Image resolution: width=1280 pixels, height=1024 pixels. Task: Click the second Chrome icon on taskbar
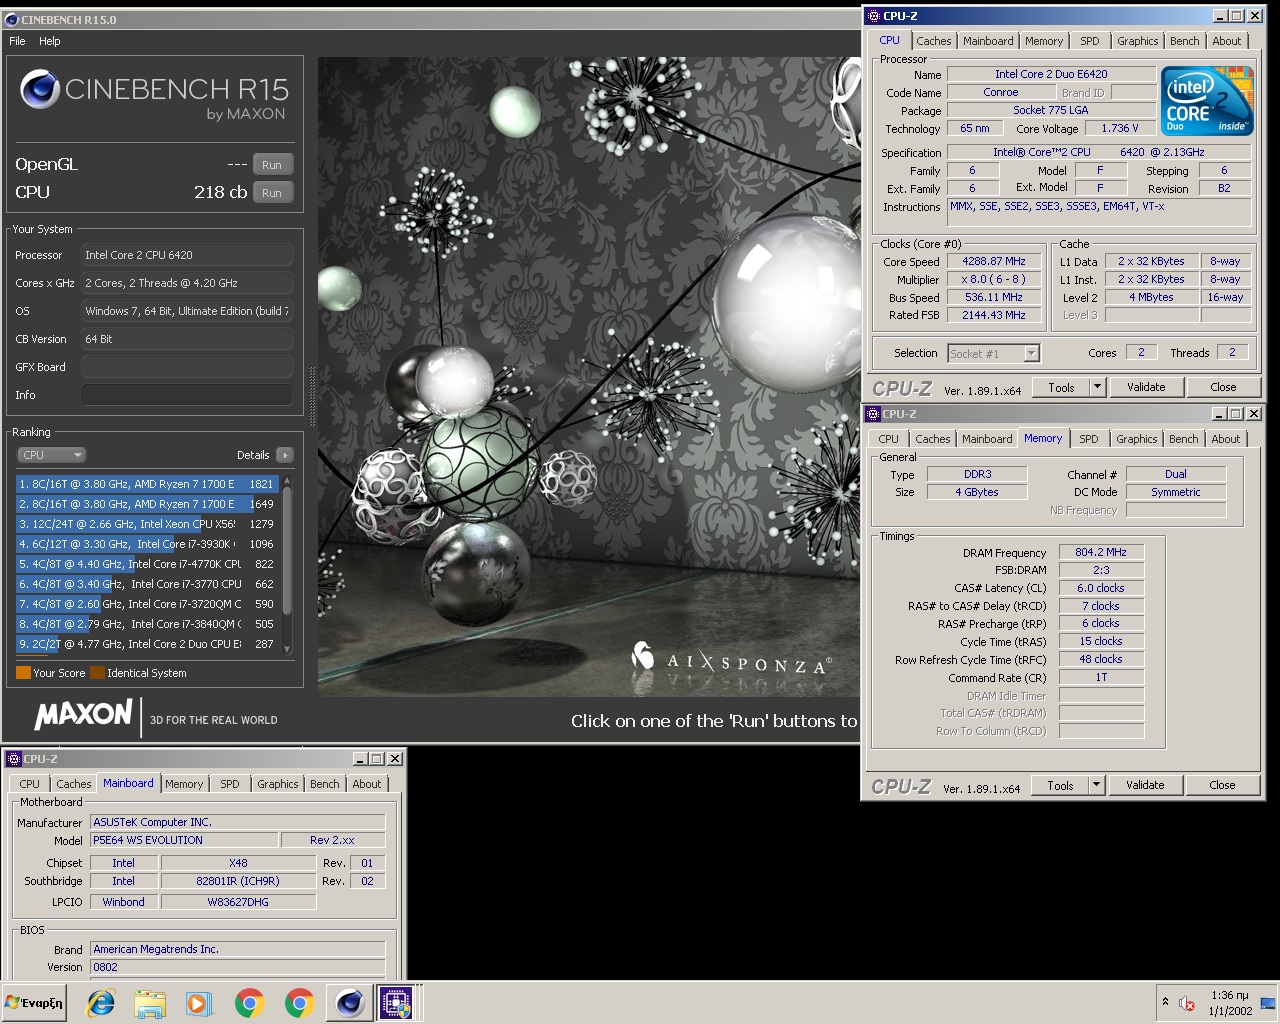point(299,1003)
